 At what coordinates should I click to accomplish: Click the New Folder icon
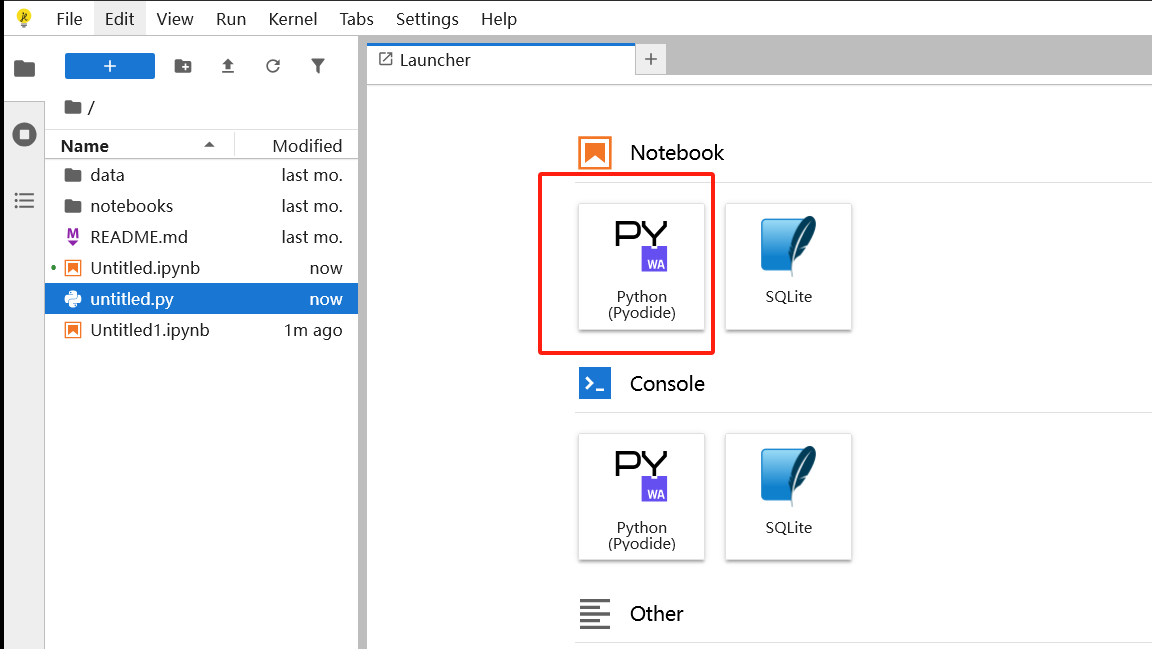pos(183,66)
